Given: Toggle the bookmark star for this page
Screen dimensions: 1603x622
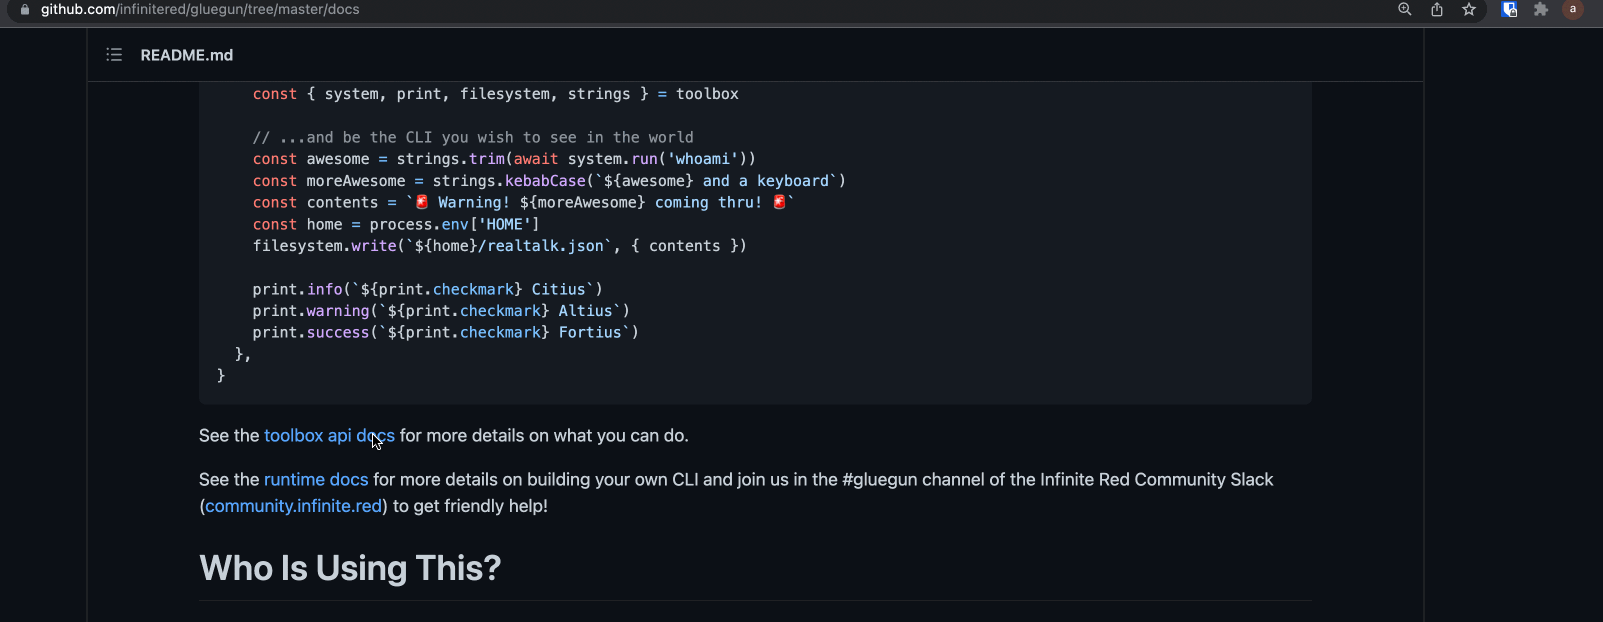Looking at the screenshot, I should pos(1469,9).
